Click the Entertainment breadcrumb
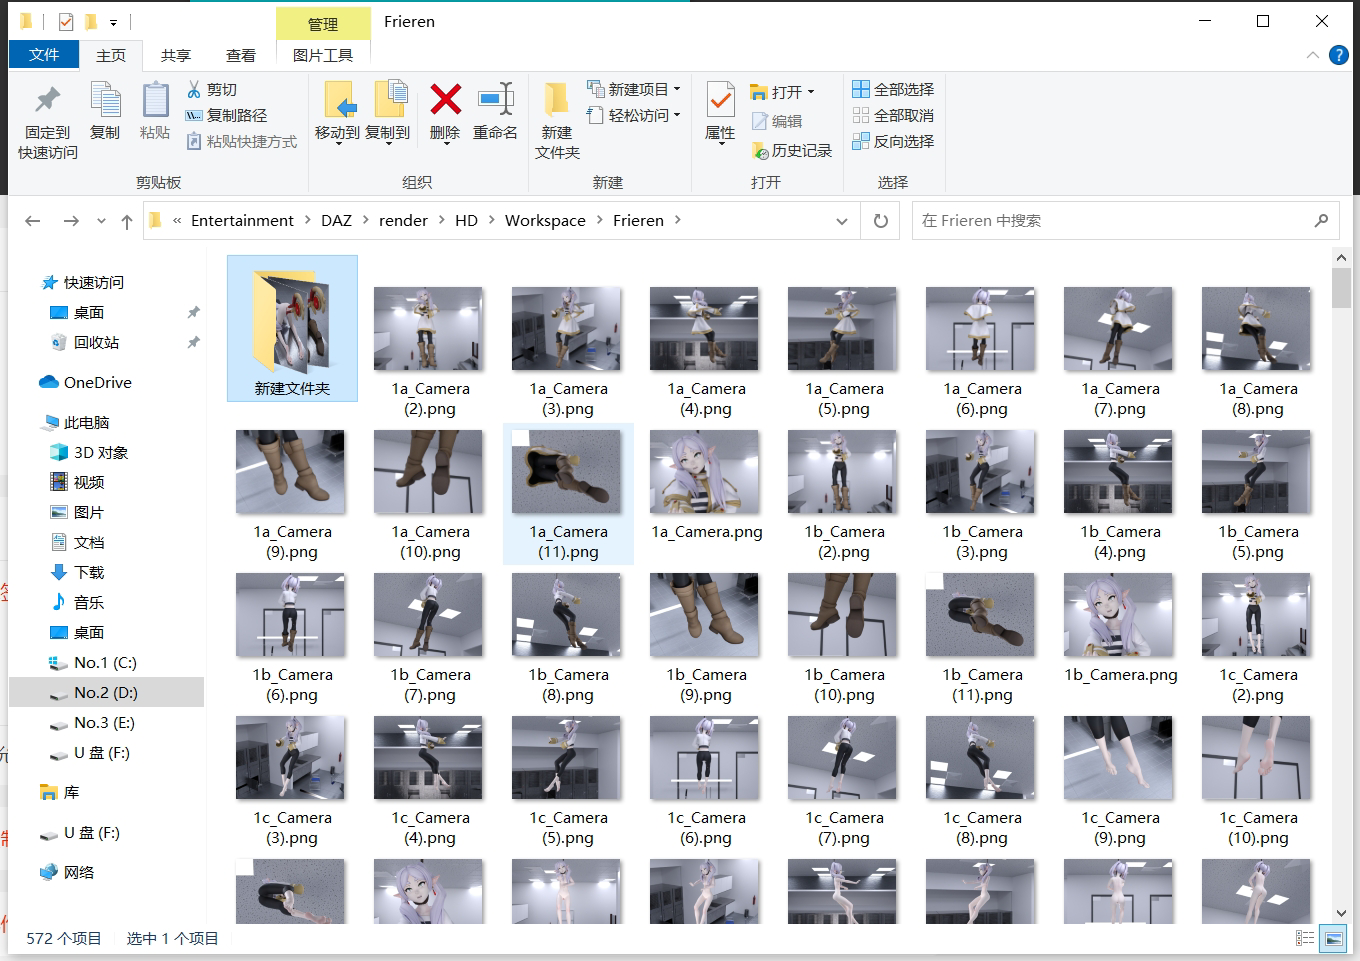 click(x=242, y=221)
